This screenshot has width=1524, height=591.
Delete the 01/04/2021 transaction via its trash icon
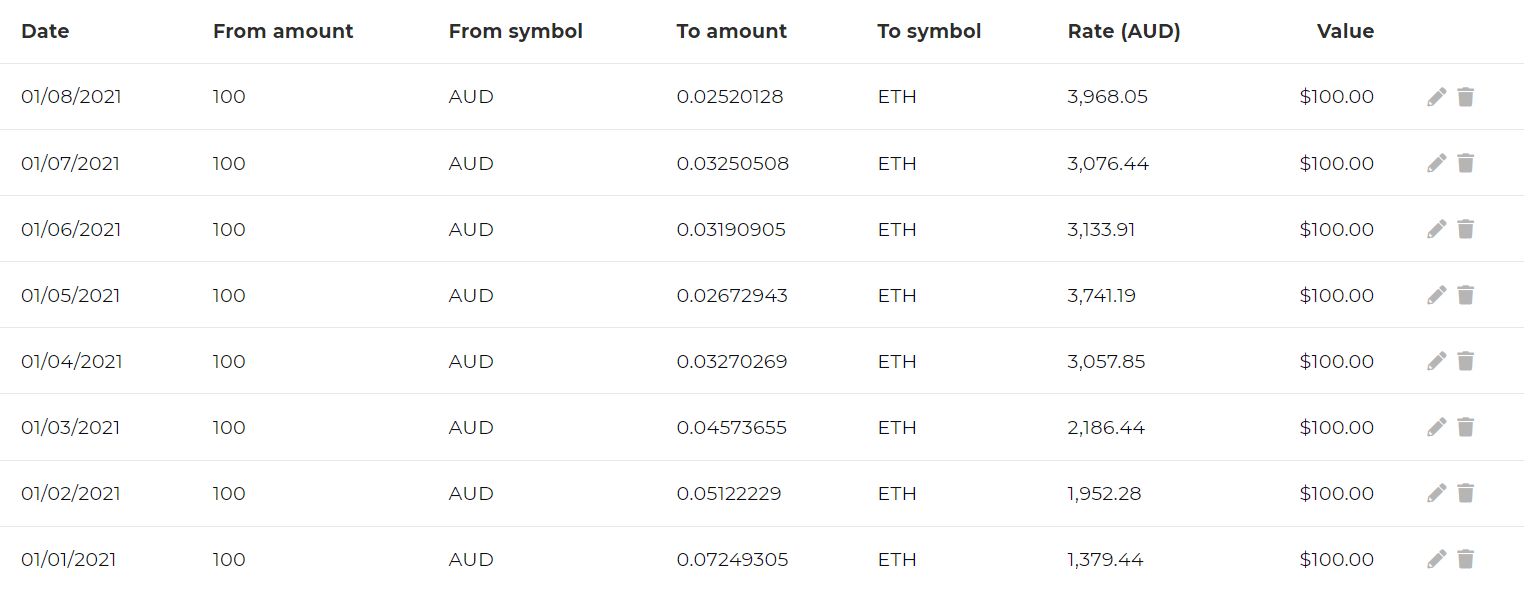click(1465, 361)
